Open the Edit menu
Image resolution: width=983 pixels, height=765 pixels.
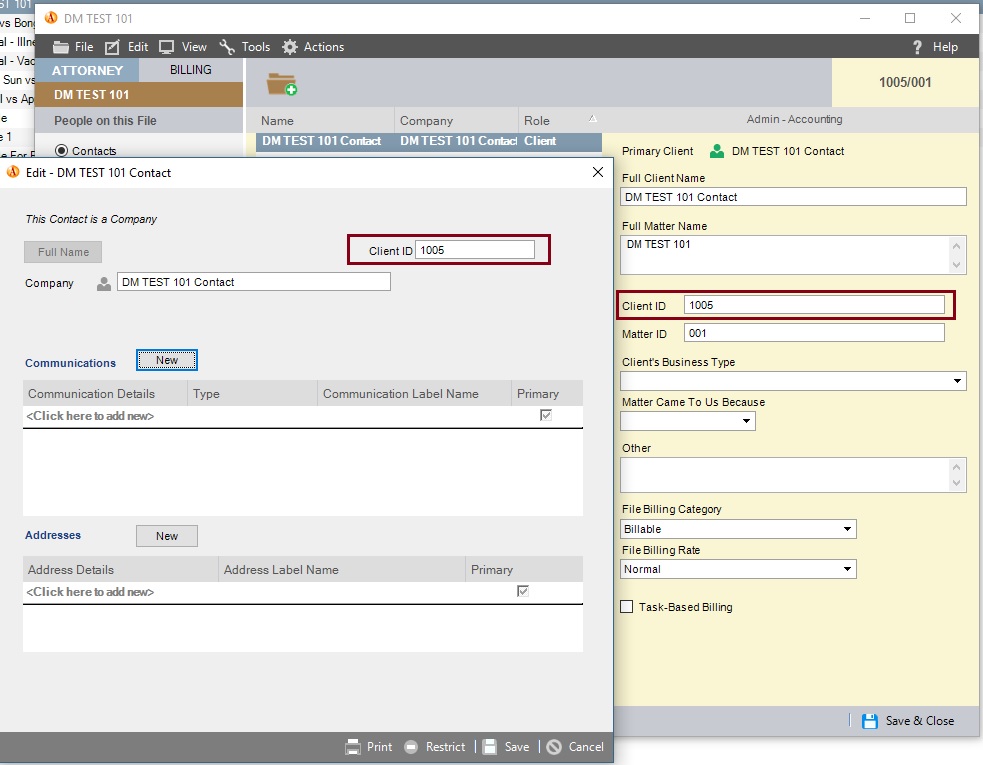[127, 47]
